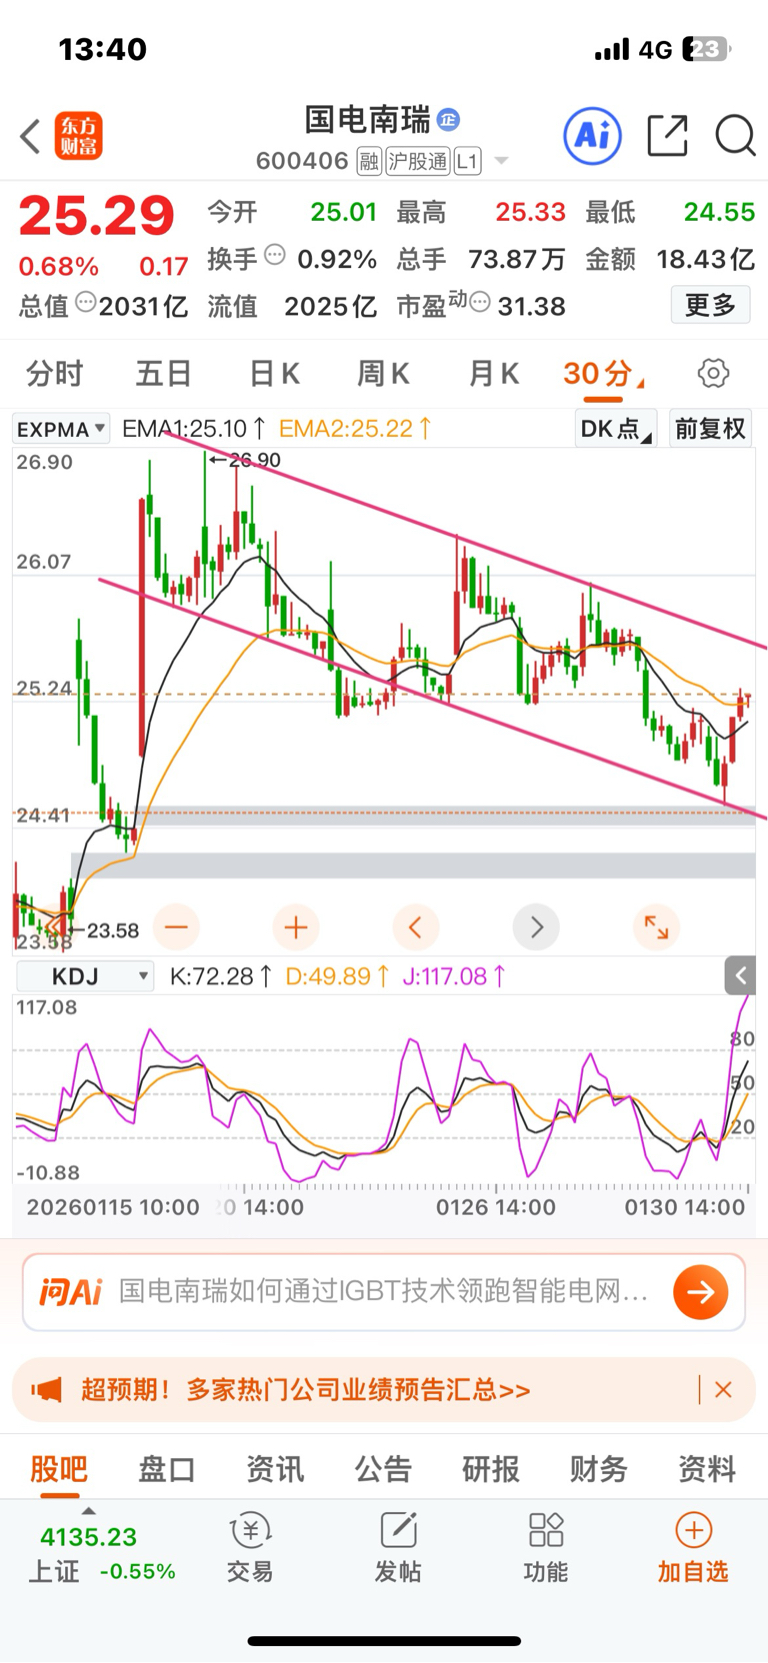Switch to the 公告 tab

[x=383, y=1469]
